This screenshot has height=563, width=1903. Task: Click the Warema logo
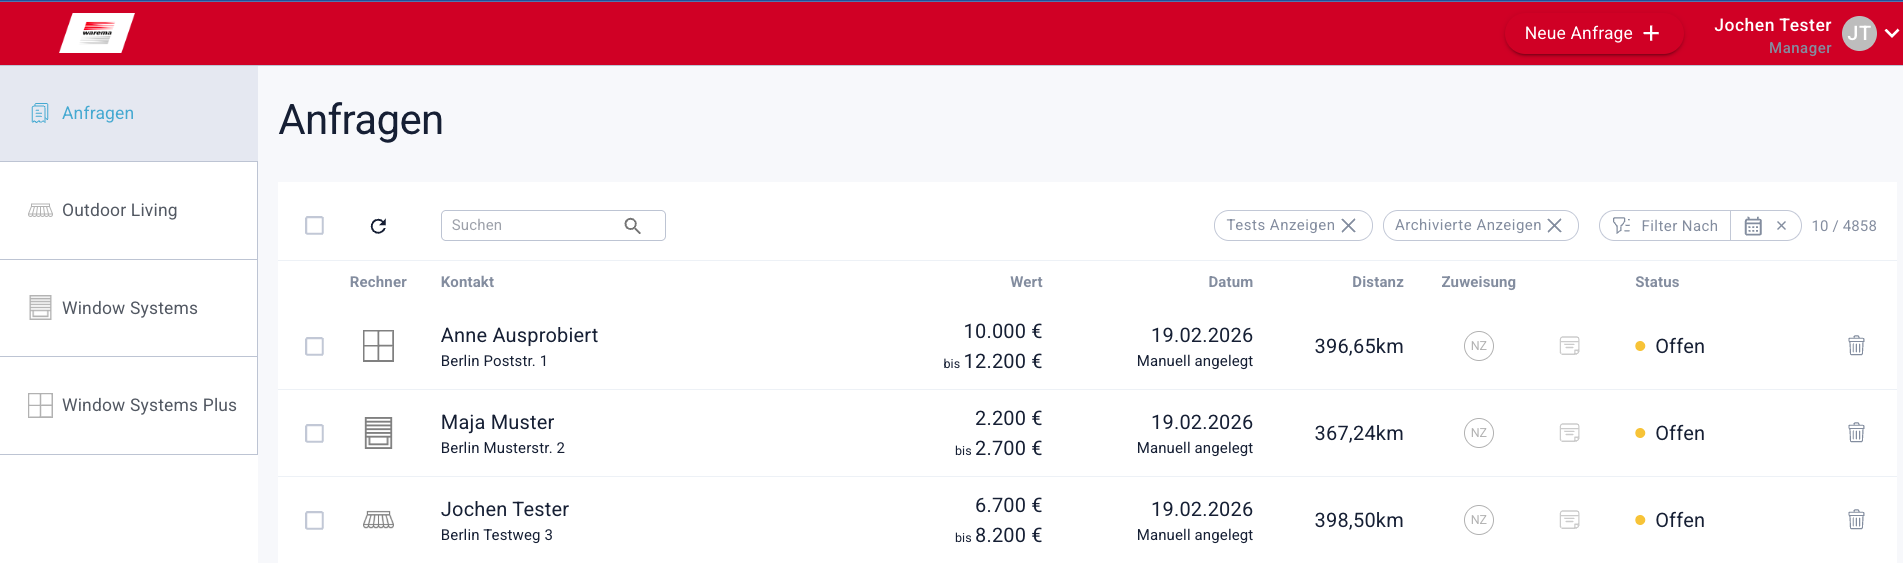coord(97,33)
